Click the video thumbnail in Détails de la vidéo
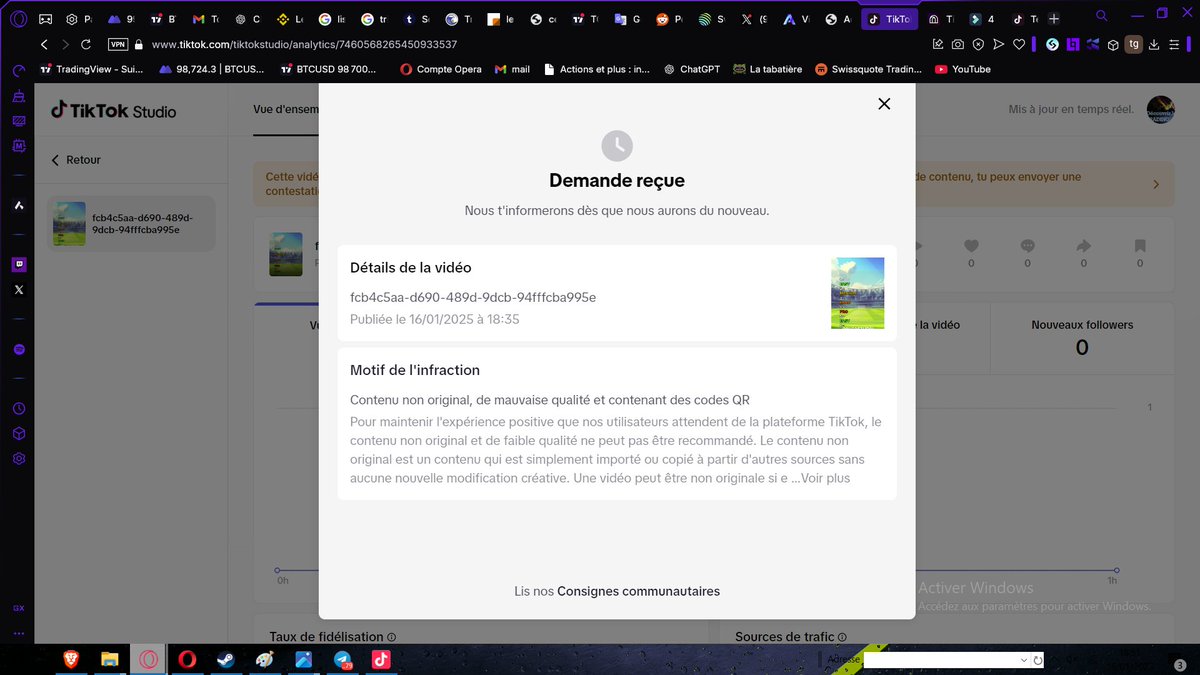1200x675 pixels. (857, 293)
